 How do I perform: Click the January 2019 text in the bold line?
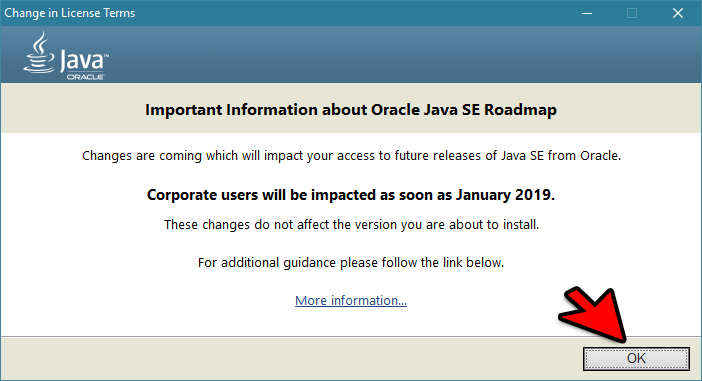[x=505, y=195]
